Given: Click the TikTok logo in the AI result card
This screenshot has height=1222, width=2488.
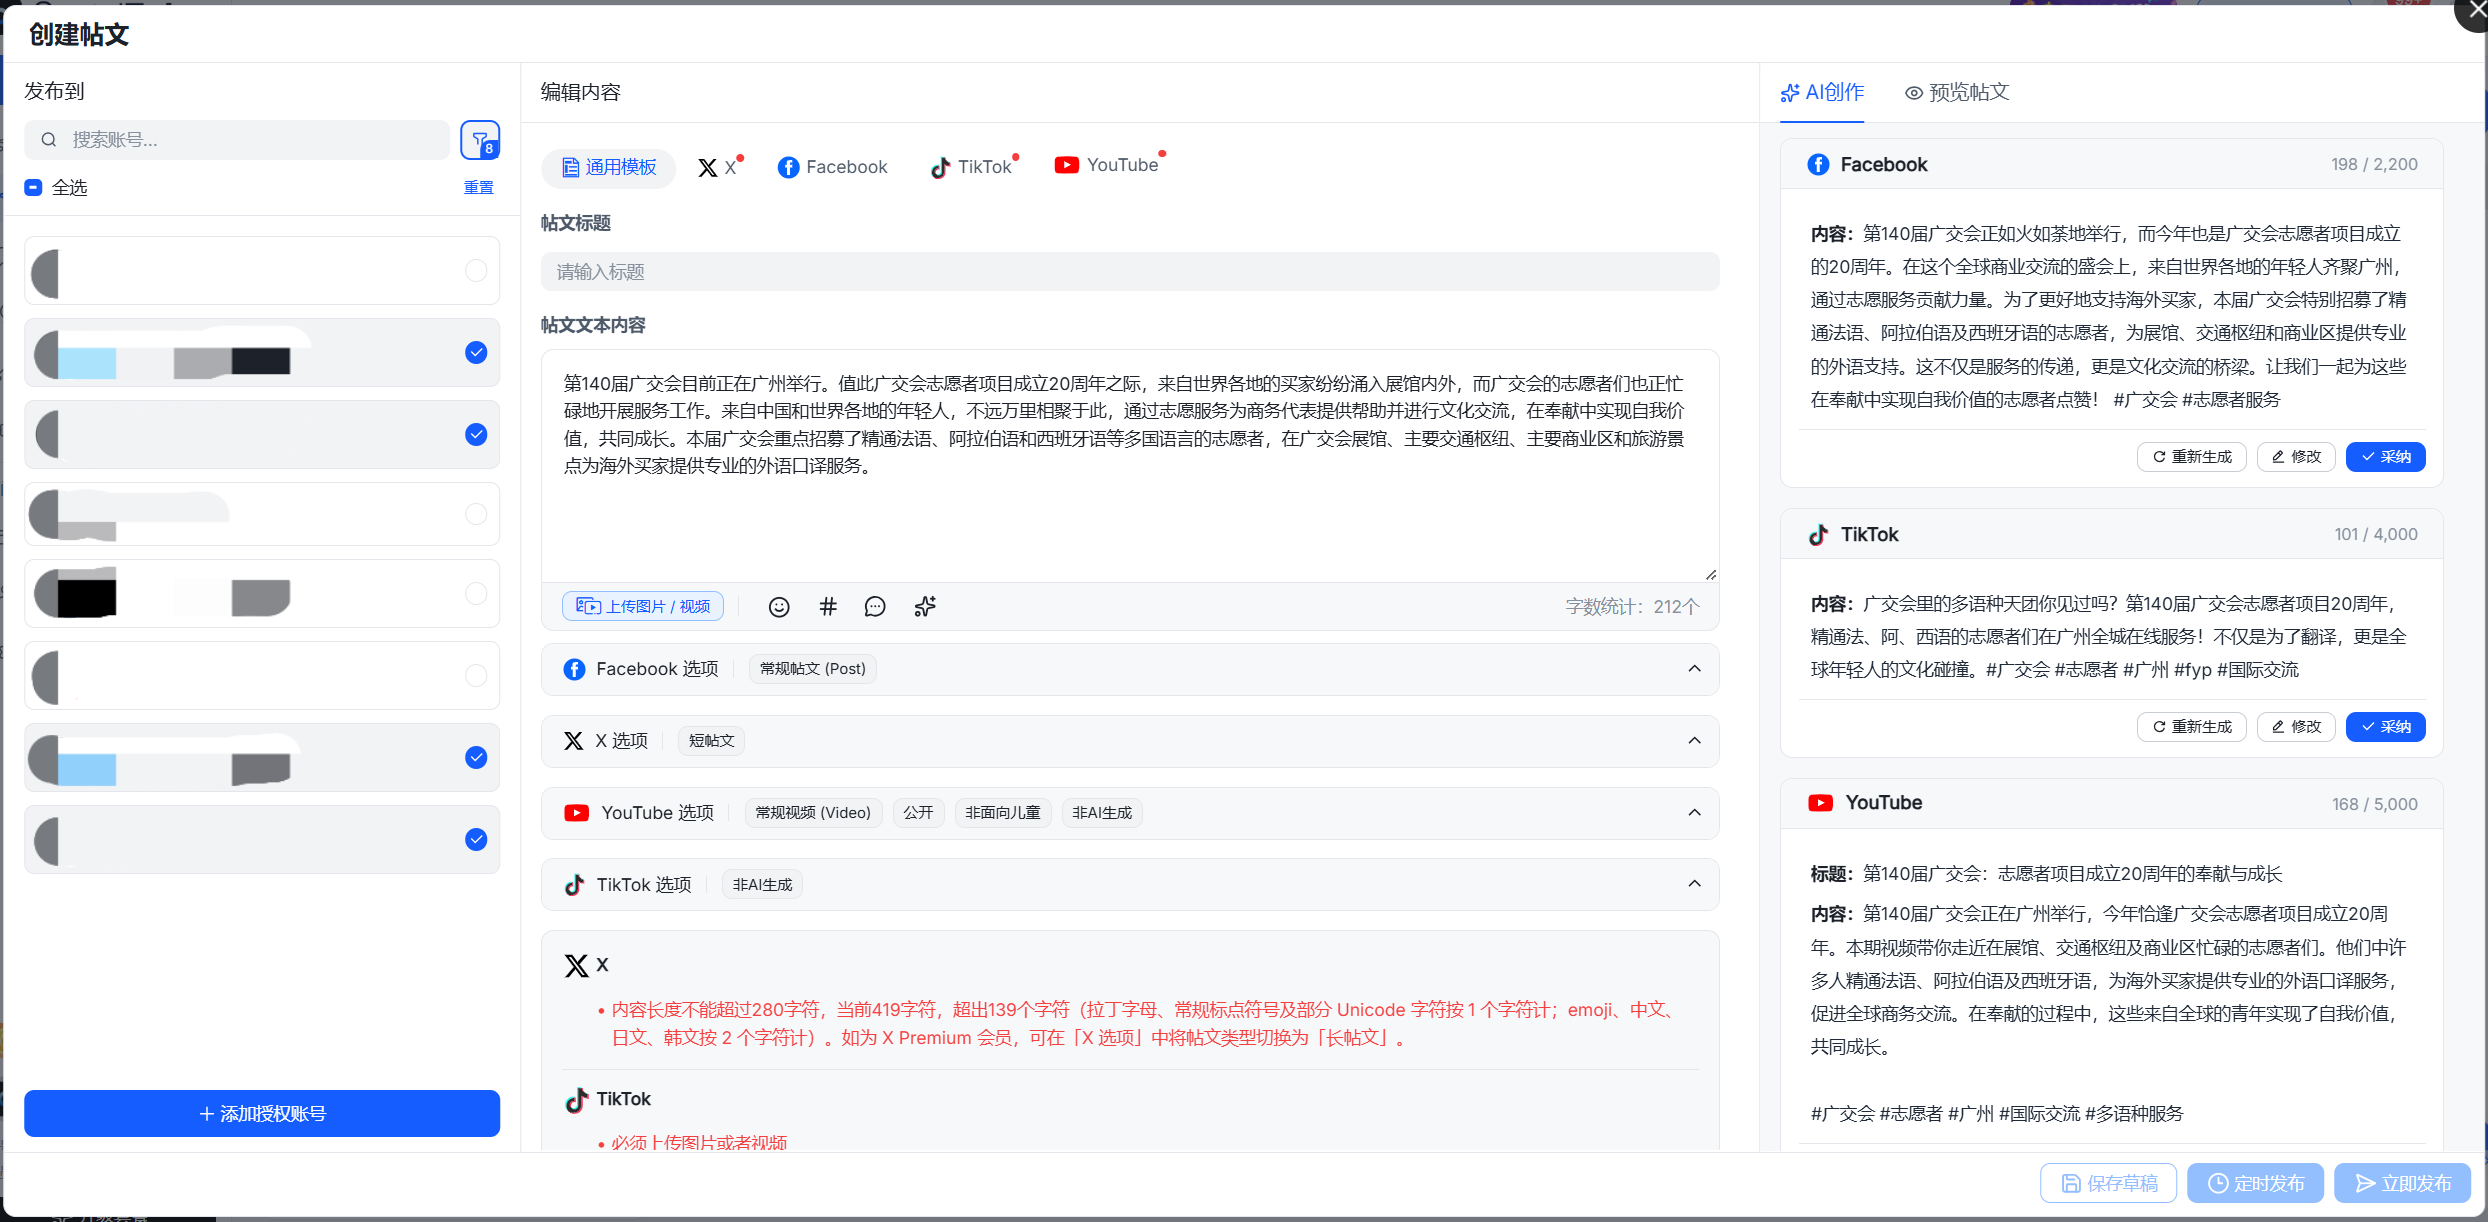Looking at the screenshot, I should tap(1818, 535).
